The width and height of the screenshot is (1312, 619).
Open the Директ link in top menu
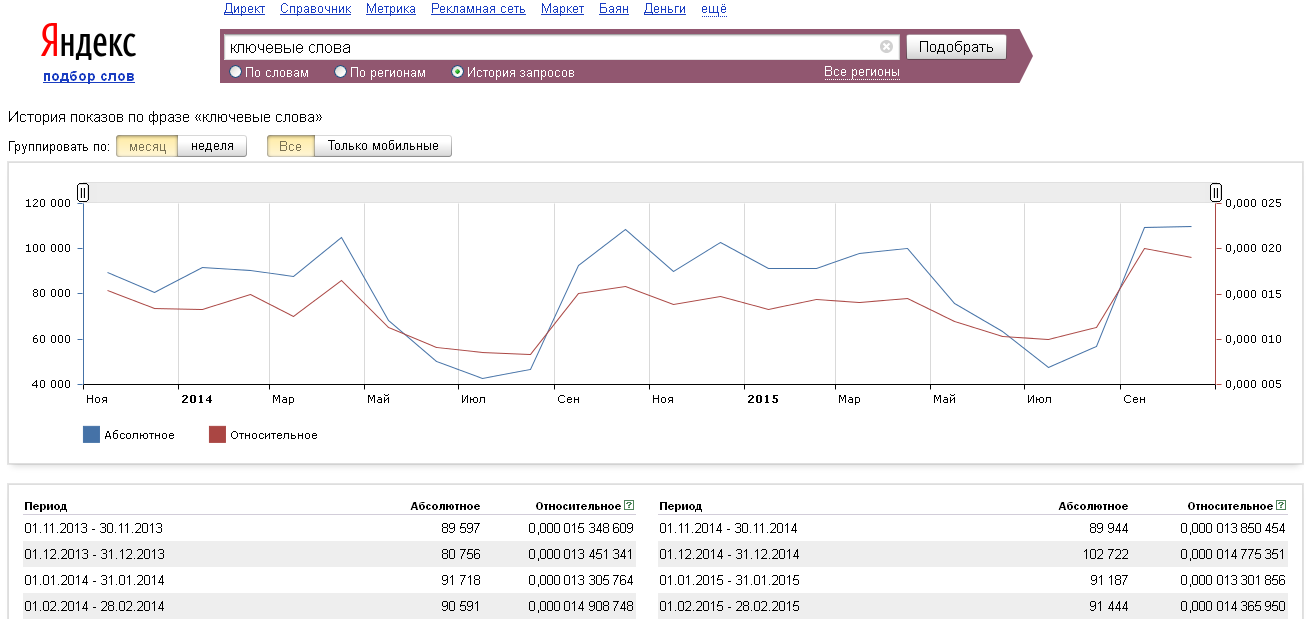[245, 9]
